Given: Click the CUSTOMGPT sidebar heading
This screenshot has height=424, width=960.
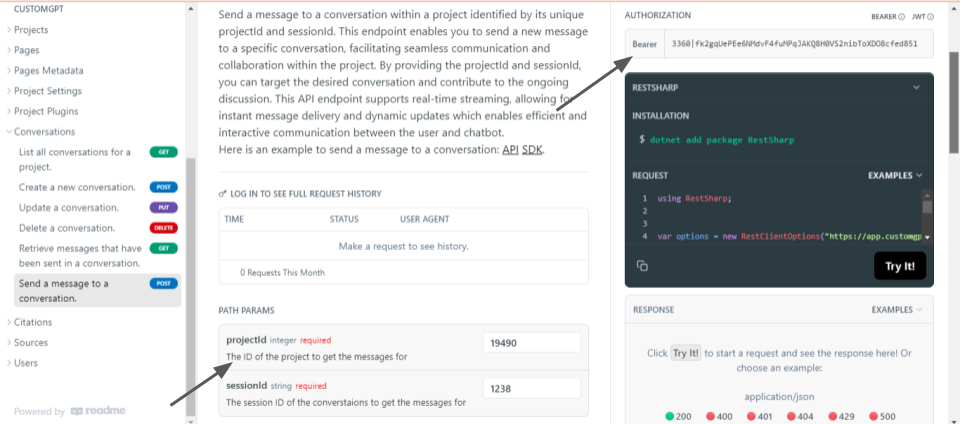Looking at the screenshot, I should point(39,9).
